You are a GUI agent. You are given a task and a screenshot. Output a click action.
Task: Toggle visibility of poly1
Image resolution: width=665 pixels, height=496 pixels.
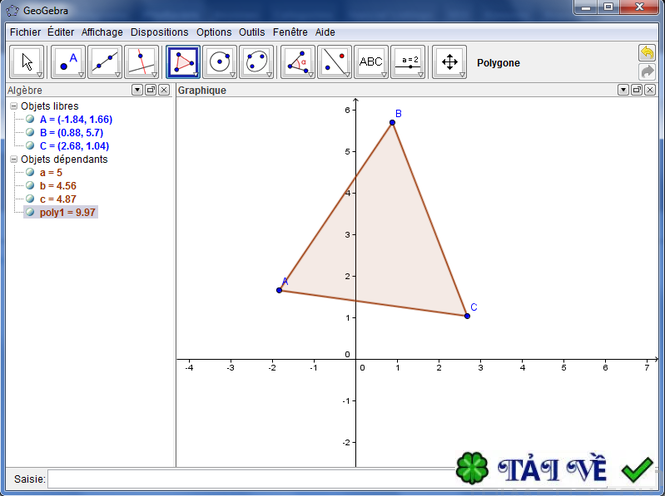tap(30, 212)
